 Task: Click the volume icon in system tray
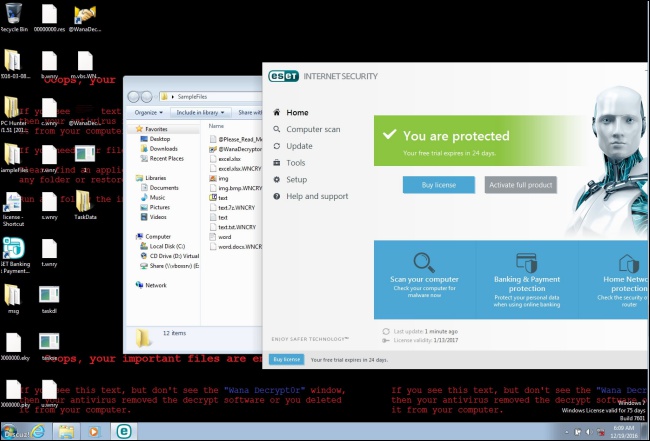589,432
